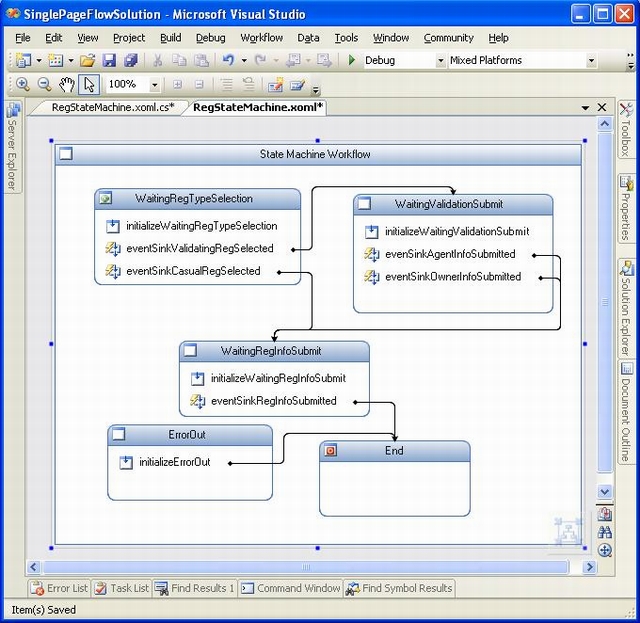
Task: Click the Navigate Backward toolbar icon
Action: pos(293,60)
